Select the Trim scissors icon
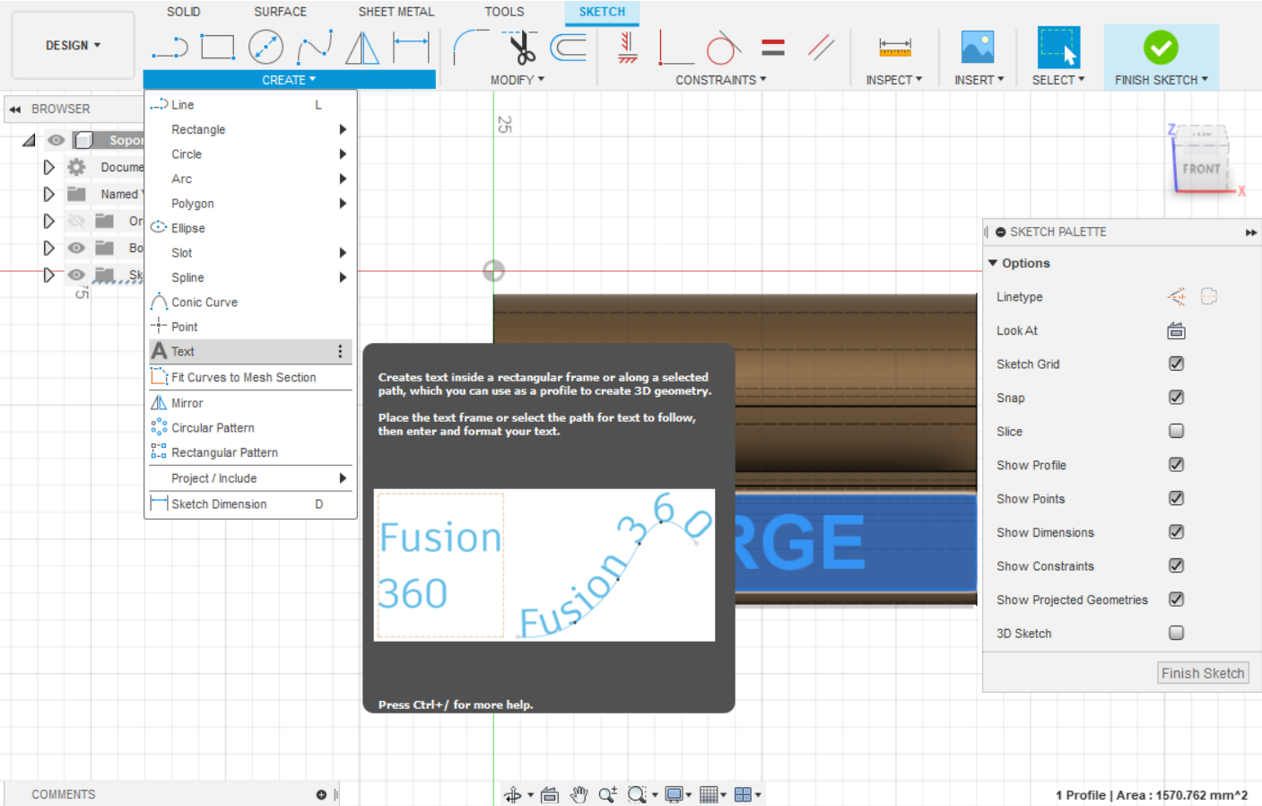Viewport: 1262px width, 806px height. point(521,46)
